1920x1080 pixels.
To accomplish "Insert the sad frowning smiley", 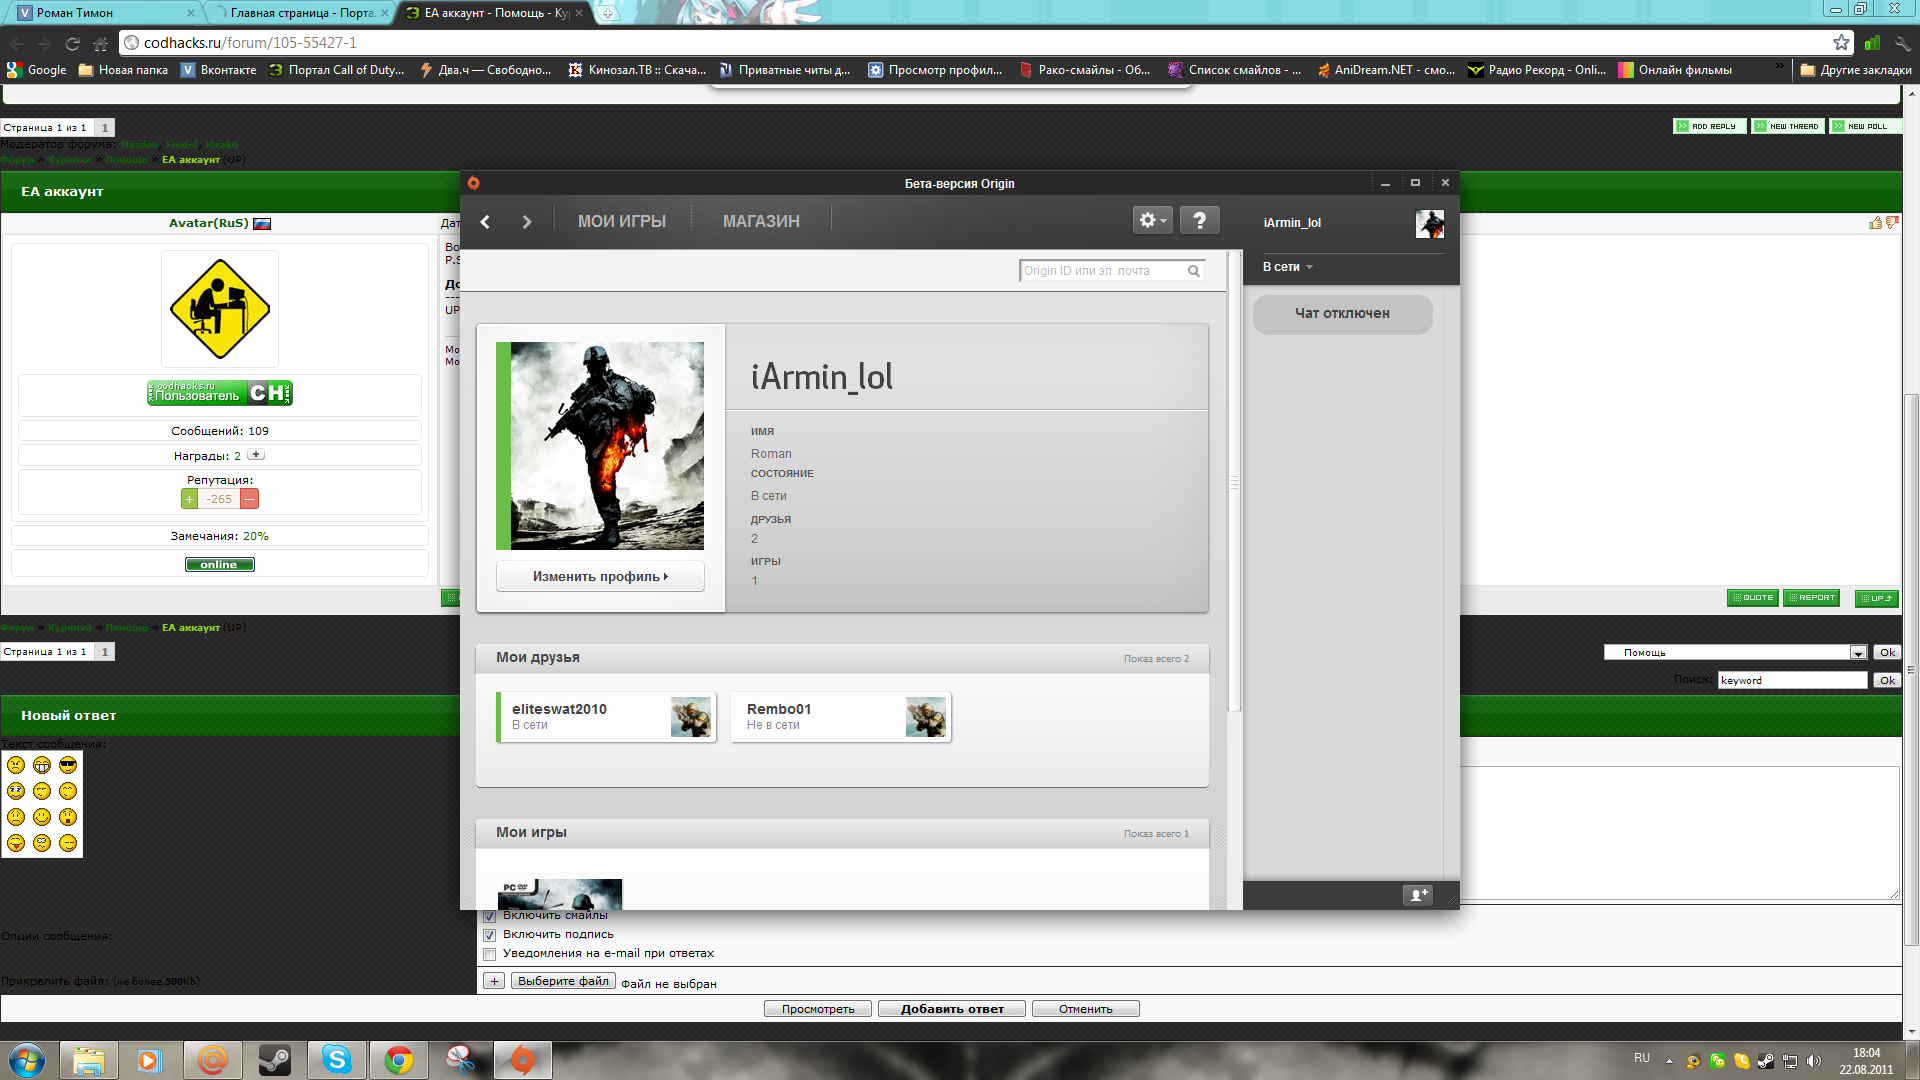I will click(16, 817).
